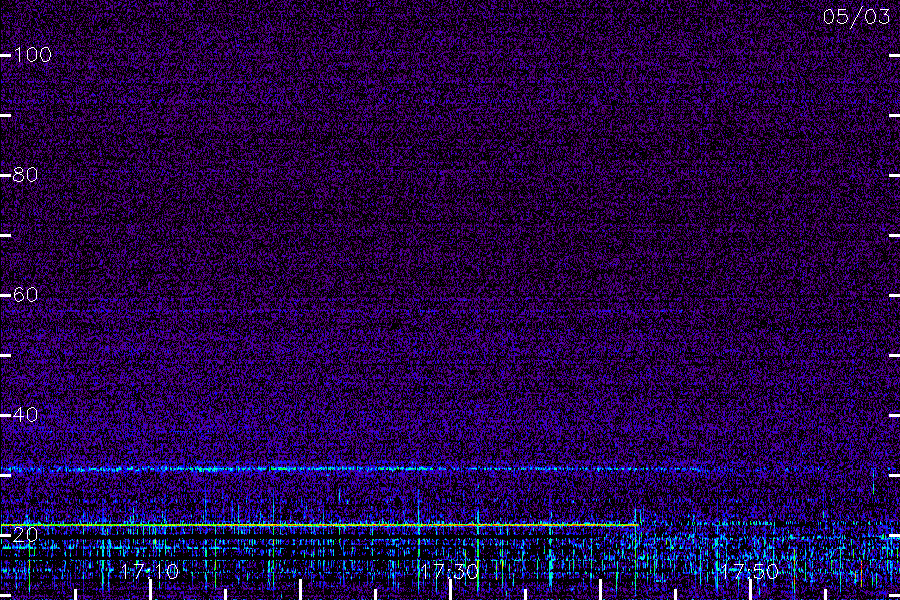Click the 20 frequency axis label

click(x=25, y=535)
